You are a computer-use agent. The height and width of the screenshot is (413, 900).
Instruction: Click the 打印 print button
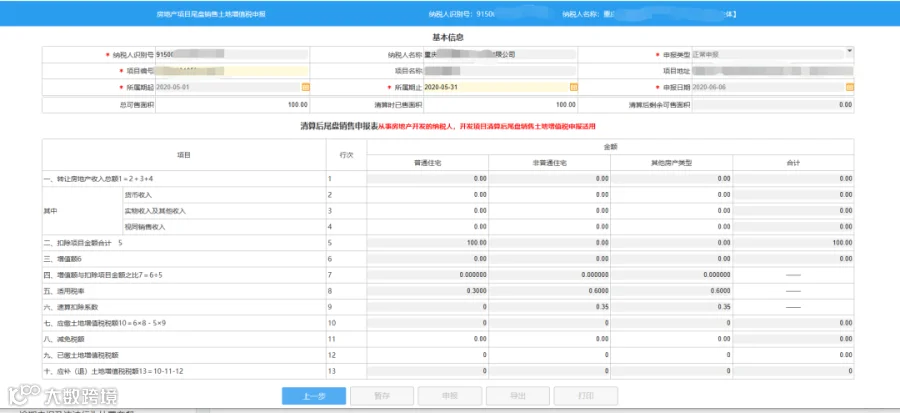(585, 396)
